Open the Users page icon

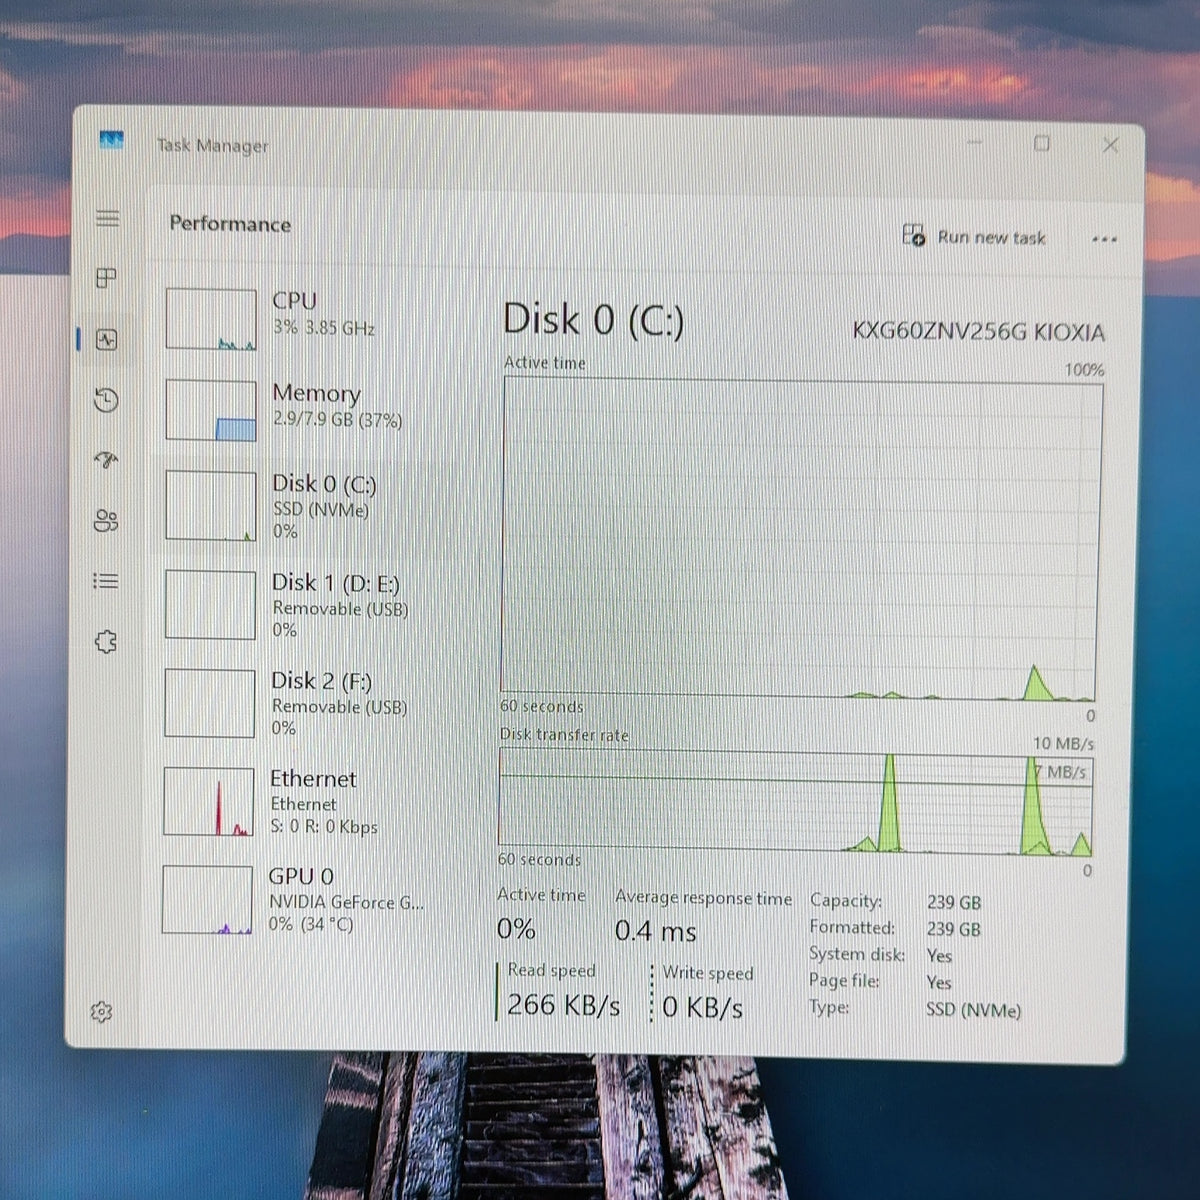[106, 521]
